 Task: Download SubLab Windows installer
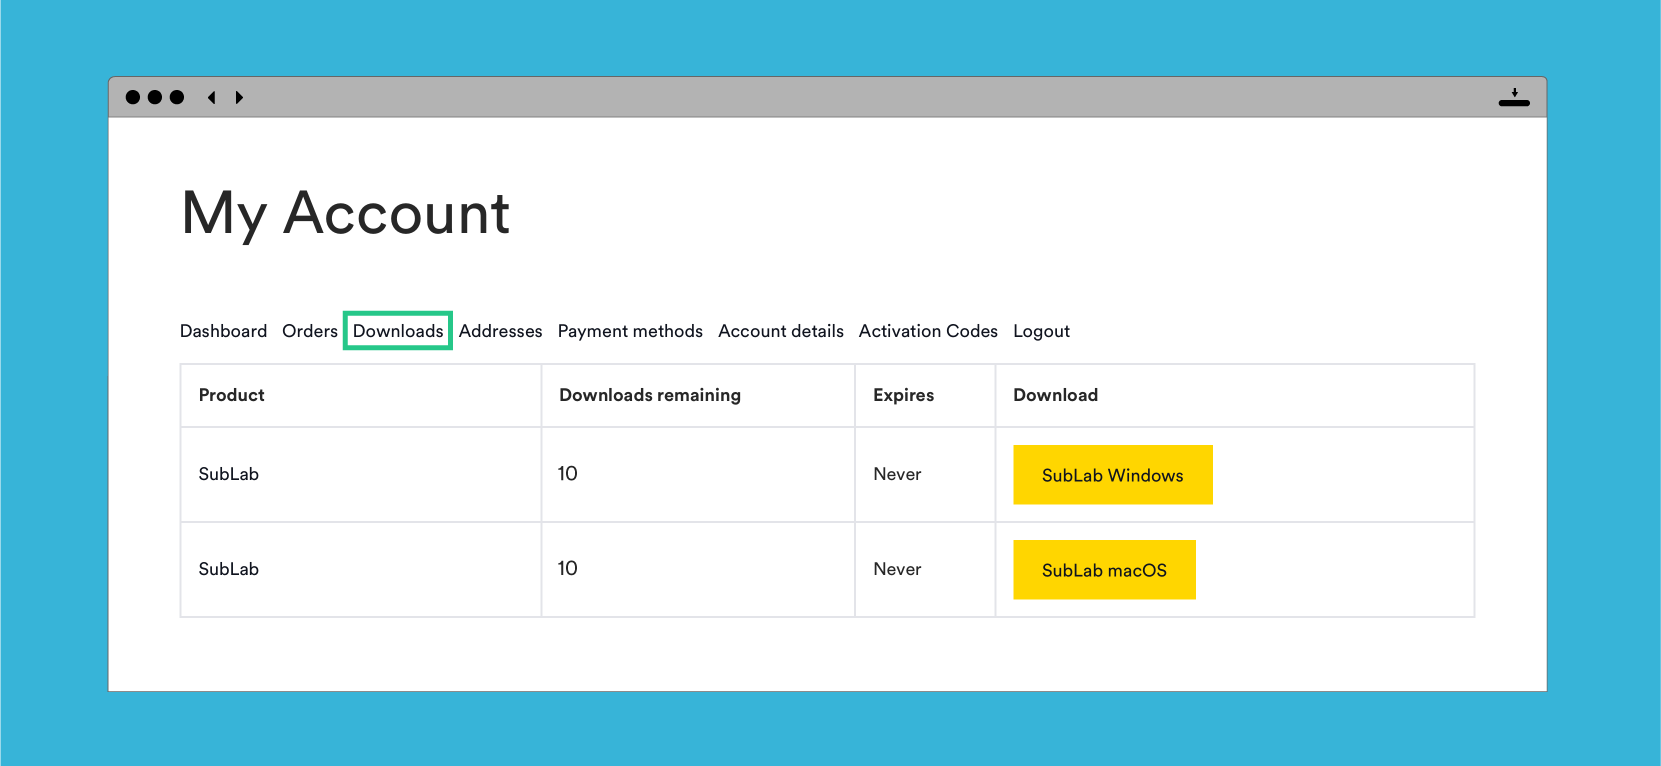(1113, 475)
